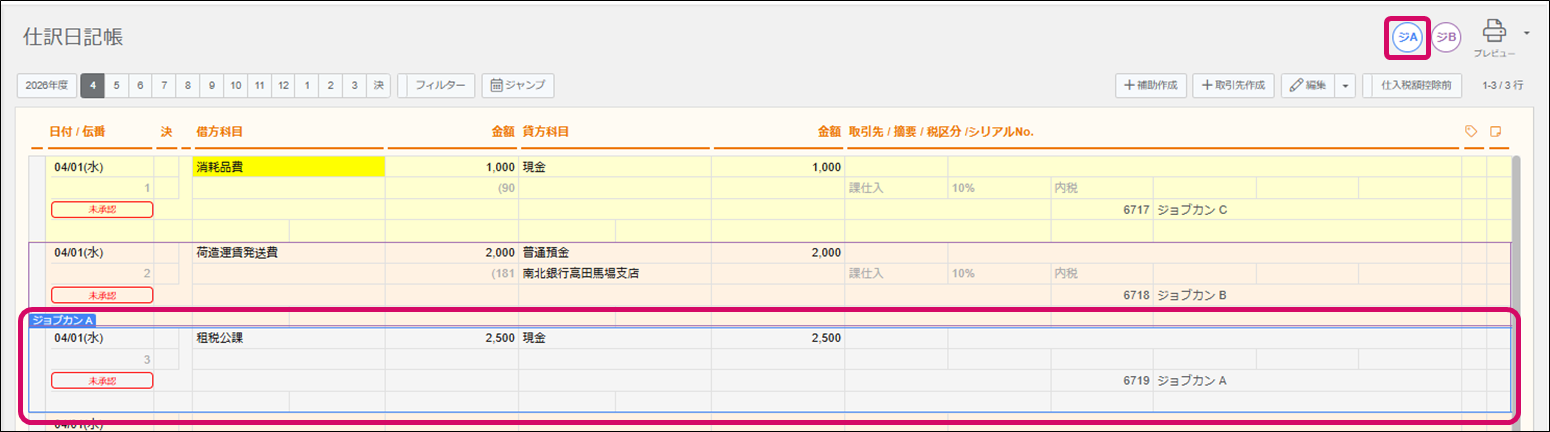Select the 決 settlement period tab
This screenshot has height=432, width=1550.
[x=378, y=86]
